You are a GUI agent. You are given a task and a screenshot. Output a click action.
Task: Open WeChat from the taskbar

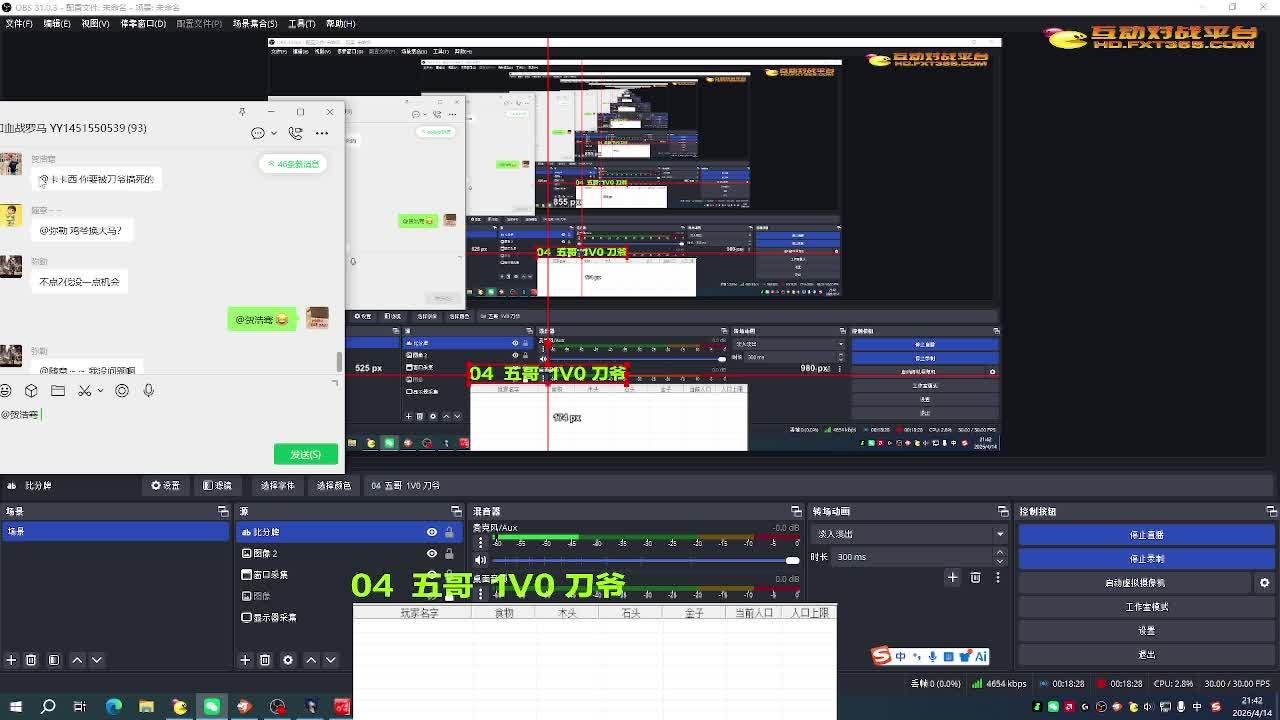(x=212, y=707)
